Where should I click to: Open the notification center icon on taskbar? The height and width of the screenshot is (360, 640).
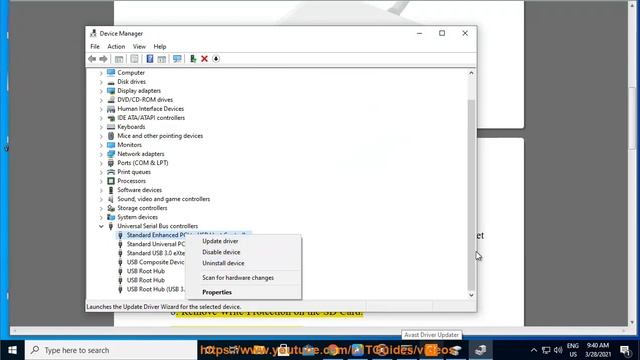[625, 350]
